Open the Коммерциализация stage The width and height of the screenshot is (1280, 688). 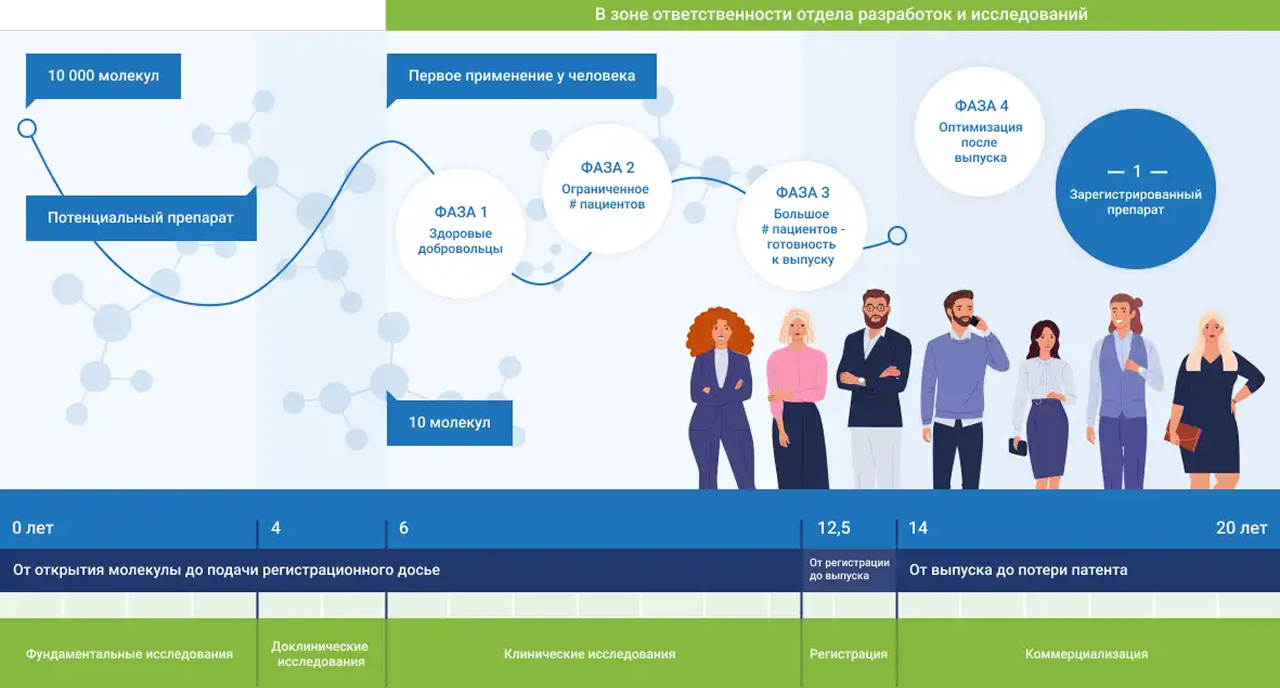pos(1086,654)
